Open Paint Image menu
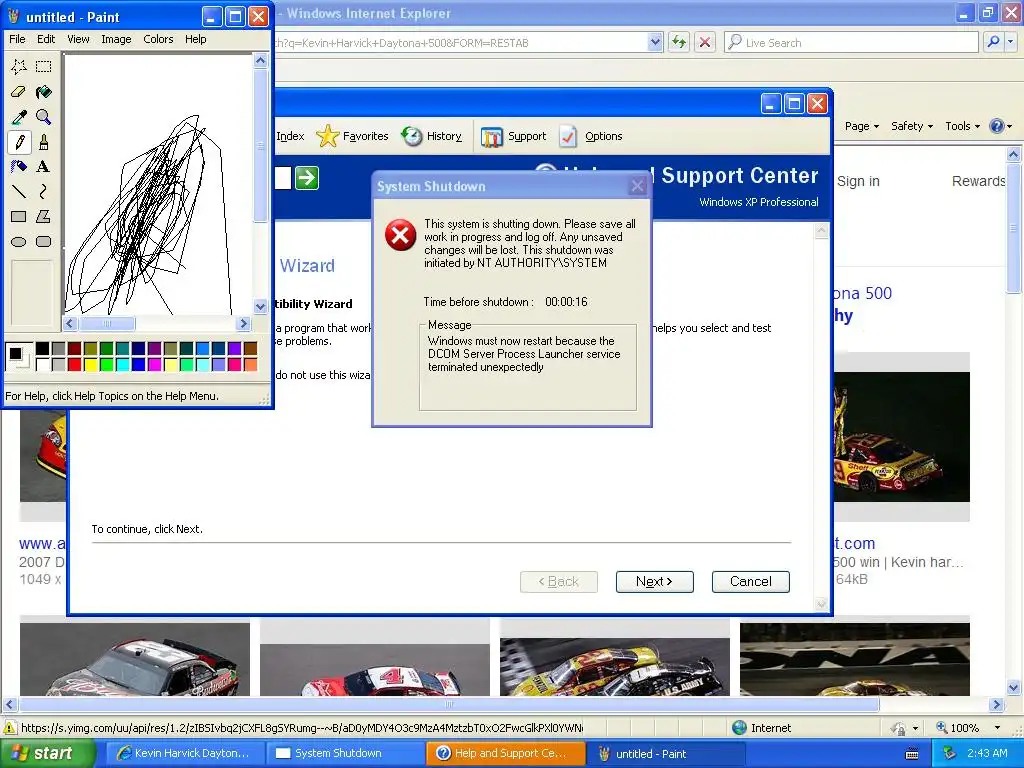1024x768 pixels. tap(116, 39)
